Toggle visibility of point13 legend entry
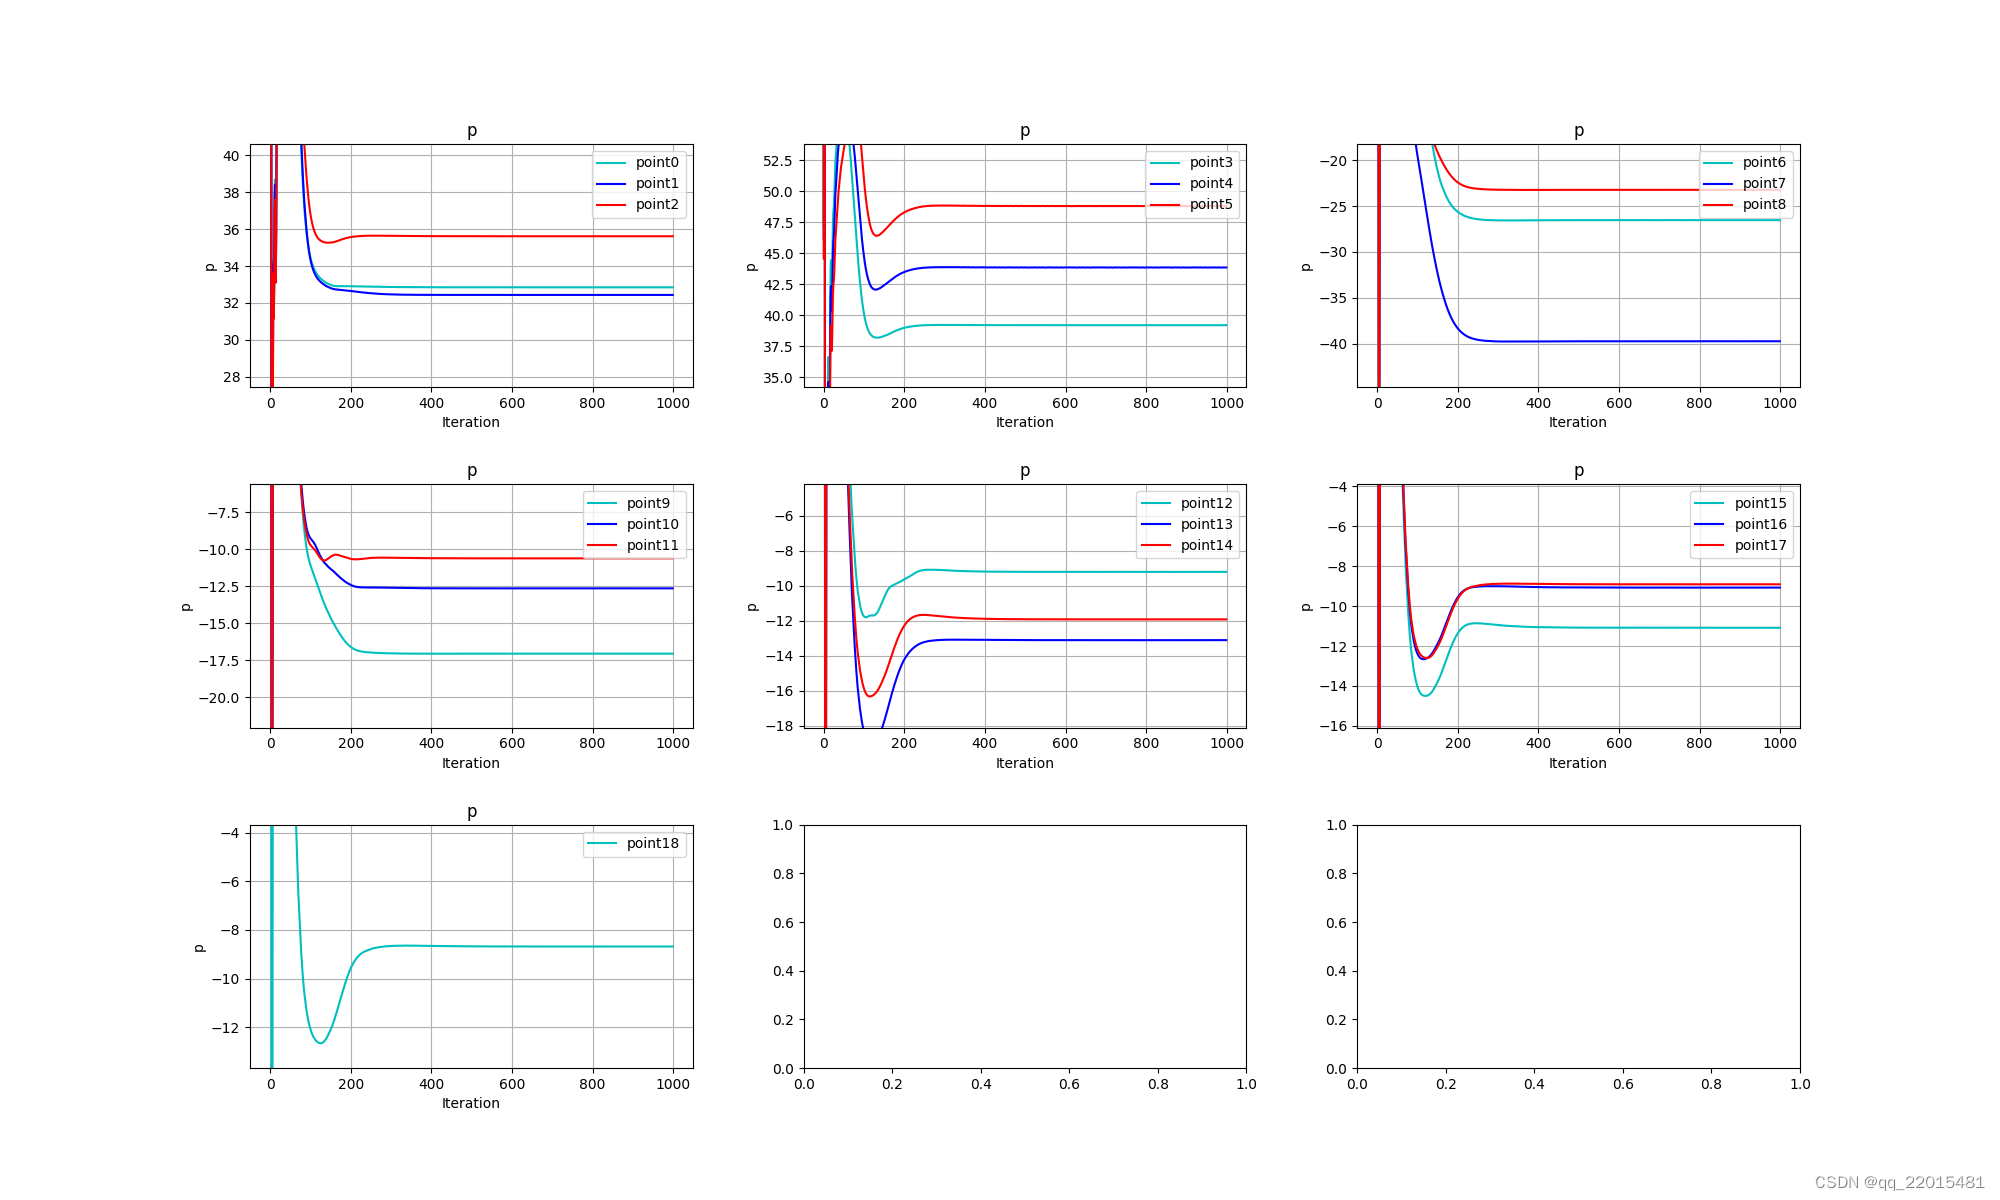2000x1200 pixels. (x=1205, y=524)
